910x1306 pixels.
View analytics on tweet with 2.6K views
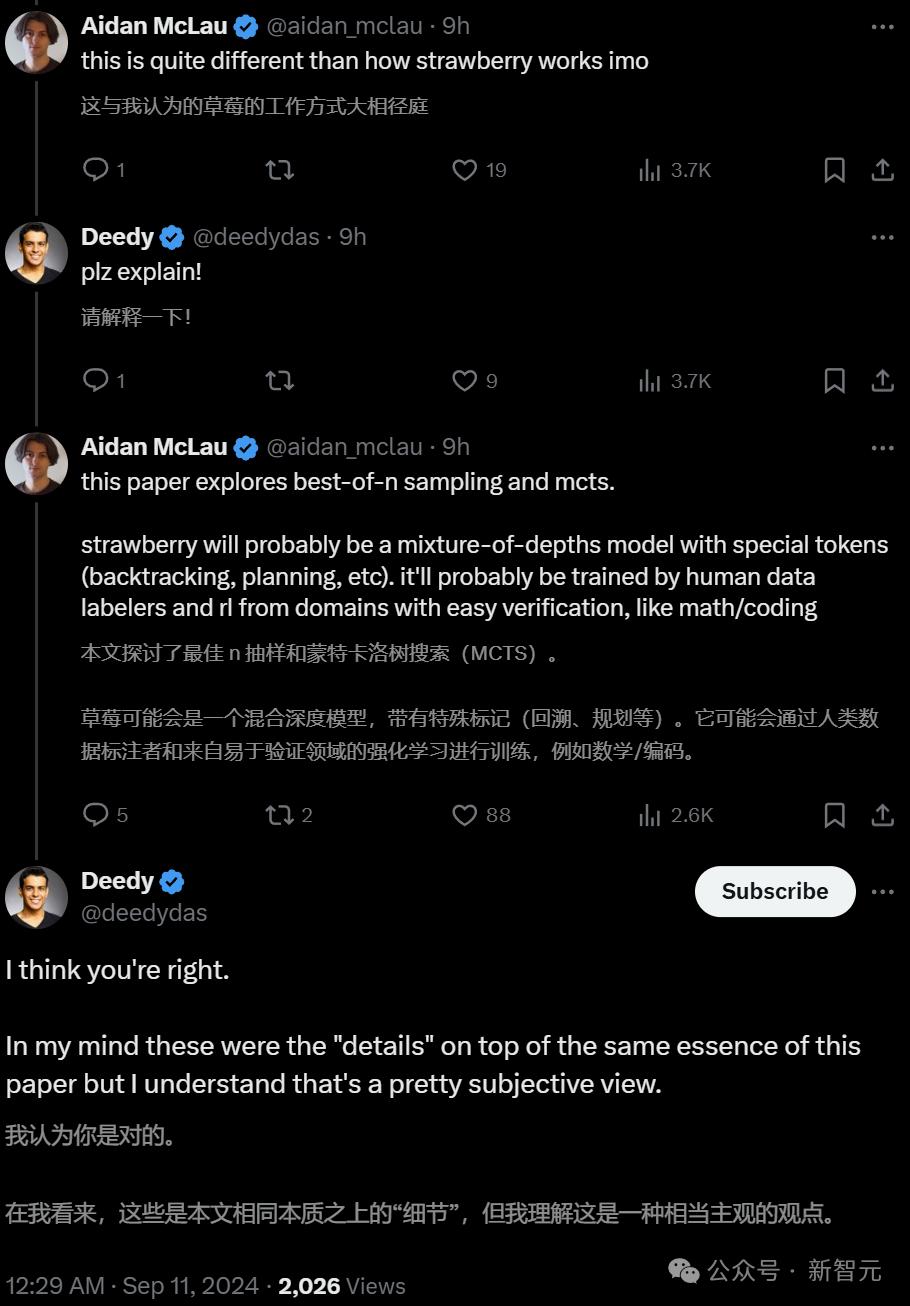pos(650,815)
